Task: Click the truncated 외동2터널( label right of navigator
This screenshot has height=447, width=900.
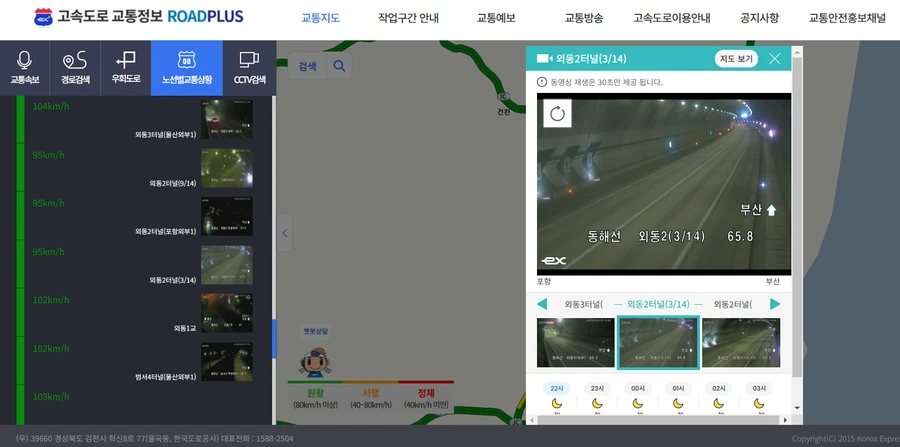Action: (733, 304)
